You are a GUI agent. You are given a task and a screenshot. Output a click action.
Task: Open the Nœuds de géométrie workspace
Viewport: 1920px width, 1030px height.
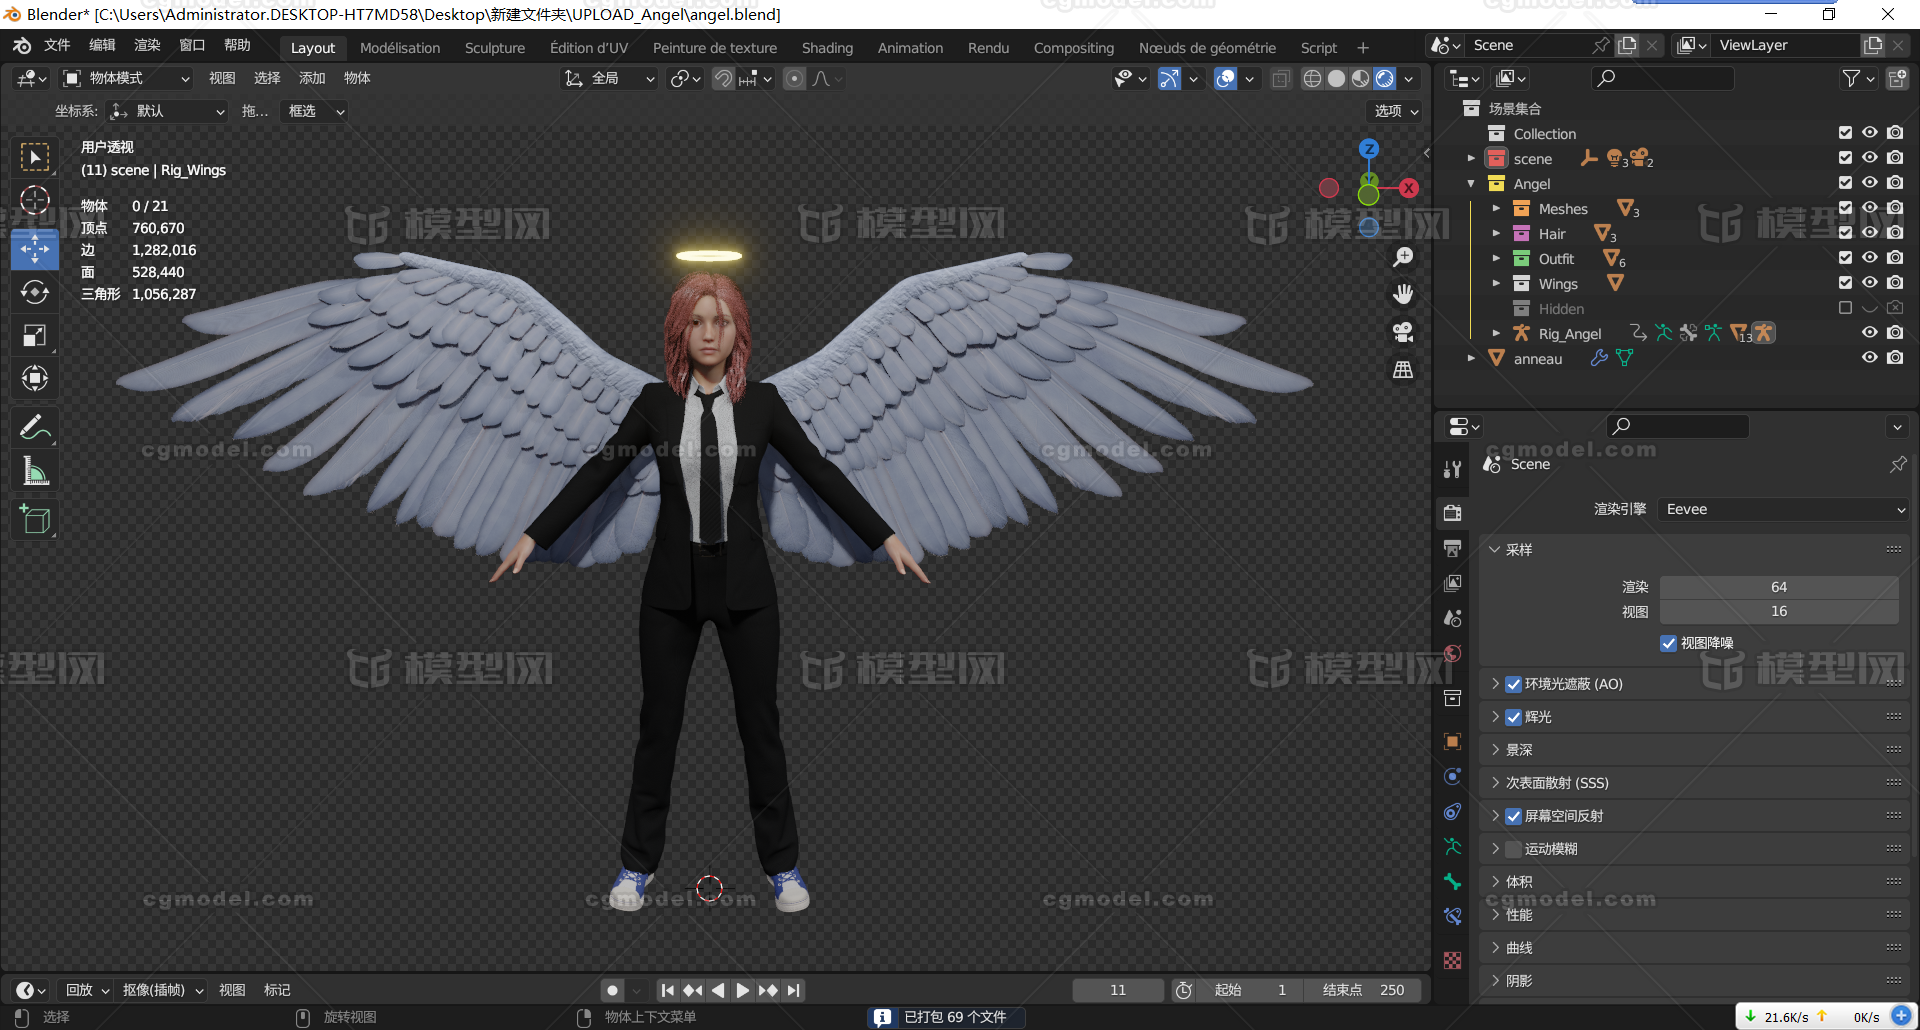[x=1207, y=48]
